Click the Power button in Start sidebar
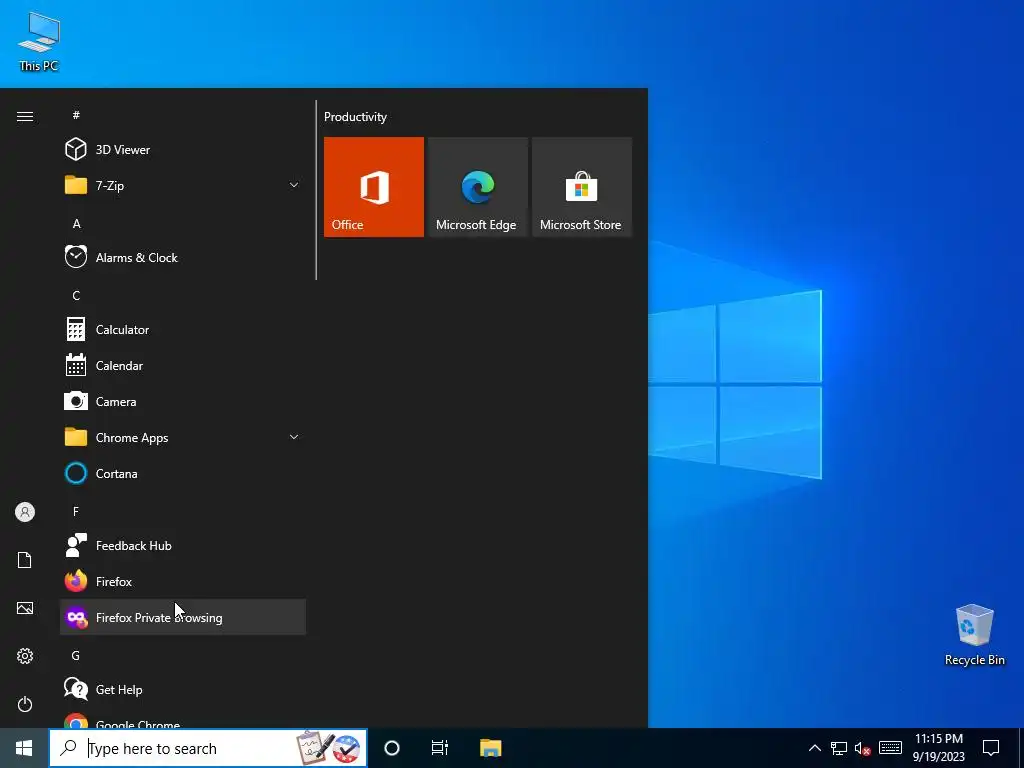 coord(25,704)
